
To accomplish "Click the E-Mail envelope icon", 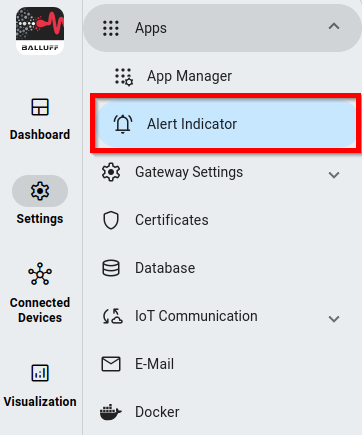I will tap(111, 364).
